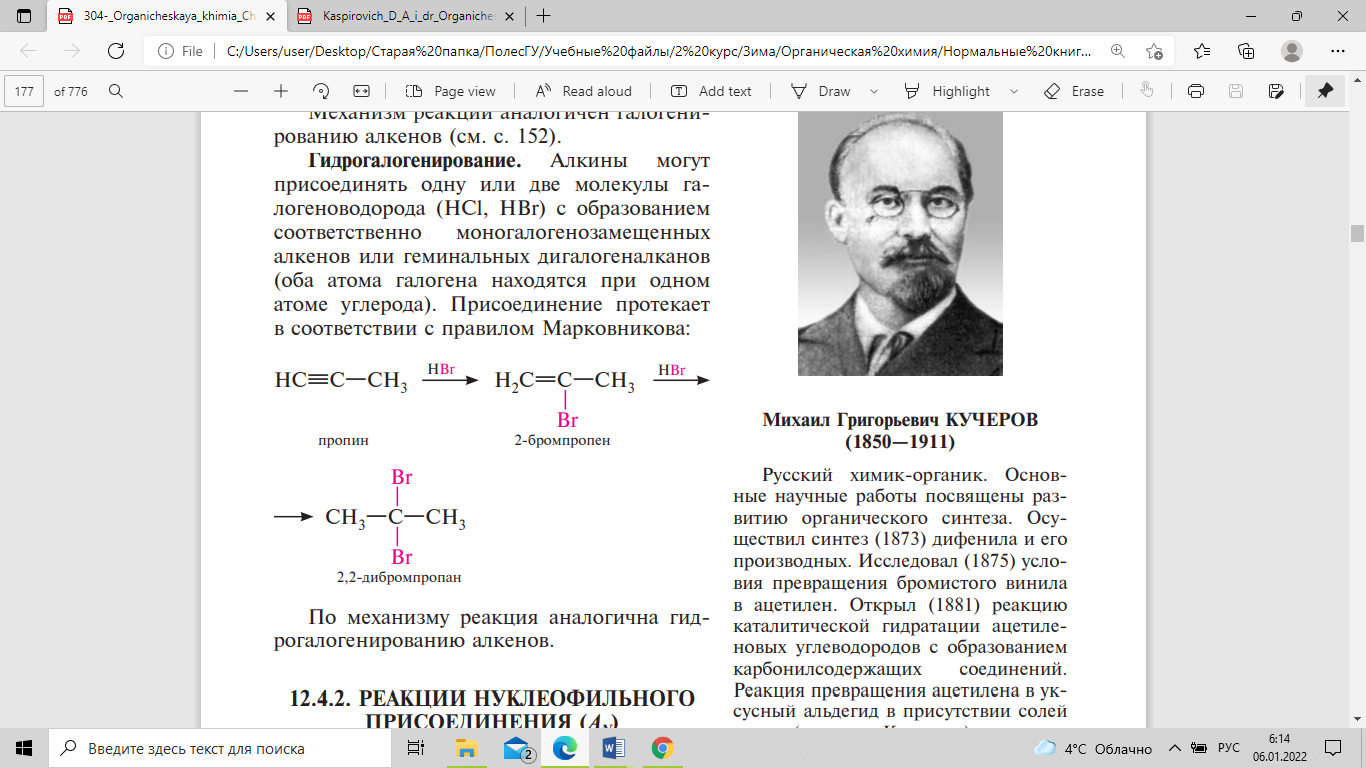Open the Collections panel
Viewport: 1366px width, 768px height.
[1246, 51]
